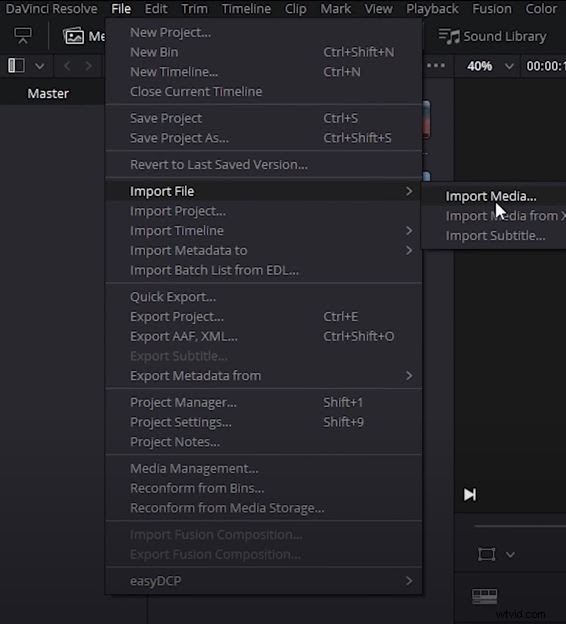Go back with the left arrow
Image resolution: width=566 pixels, height=624 pixels.
tap(67, 66)
